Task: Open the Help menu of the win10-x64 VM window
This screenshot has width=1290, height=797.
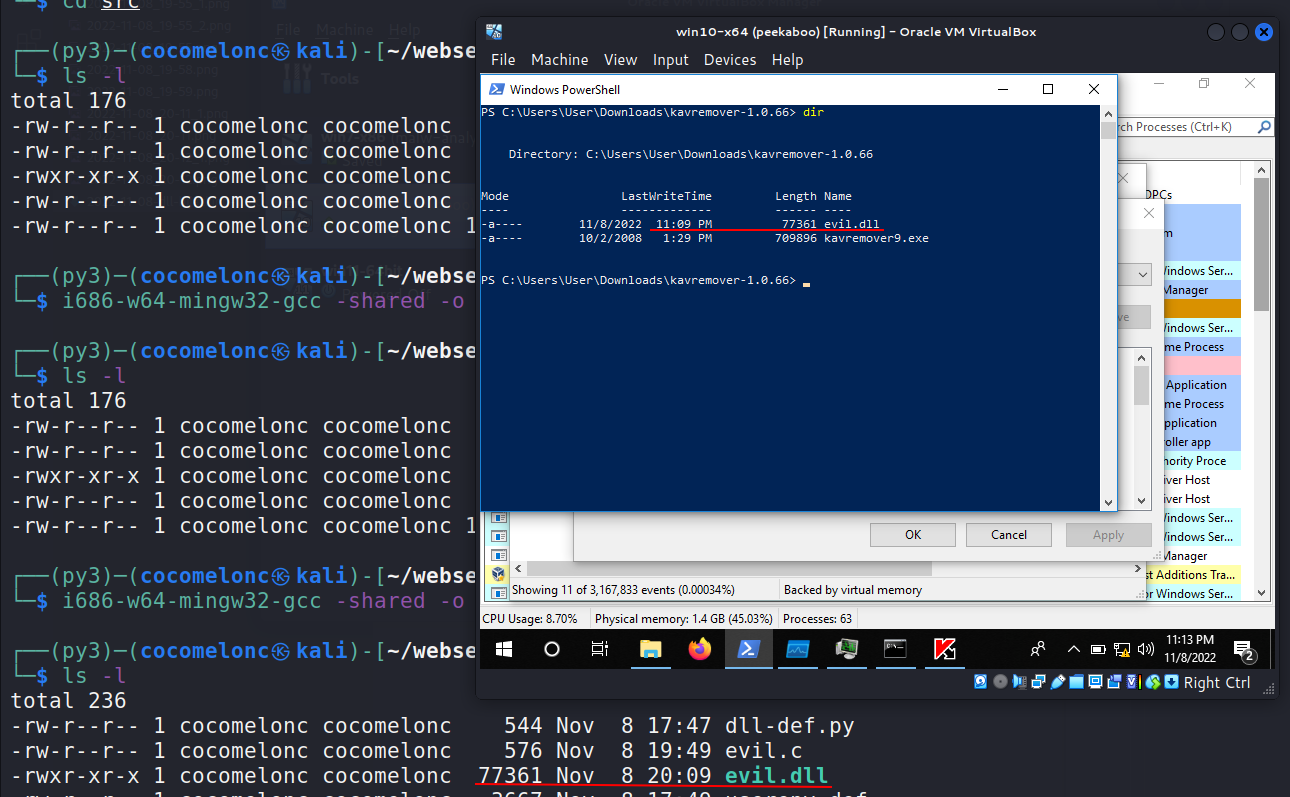Action: [787, 59]
